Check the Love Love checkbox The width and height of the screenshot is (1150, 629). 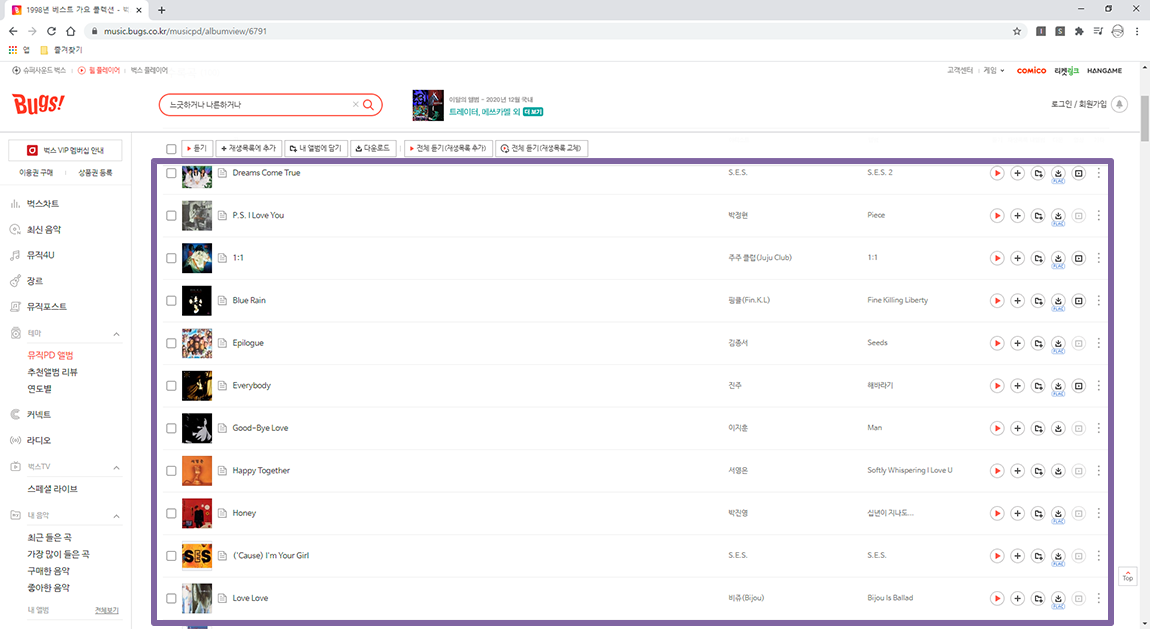coord(171,598)
